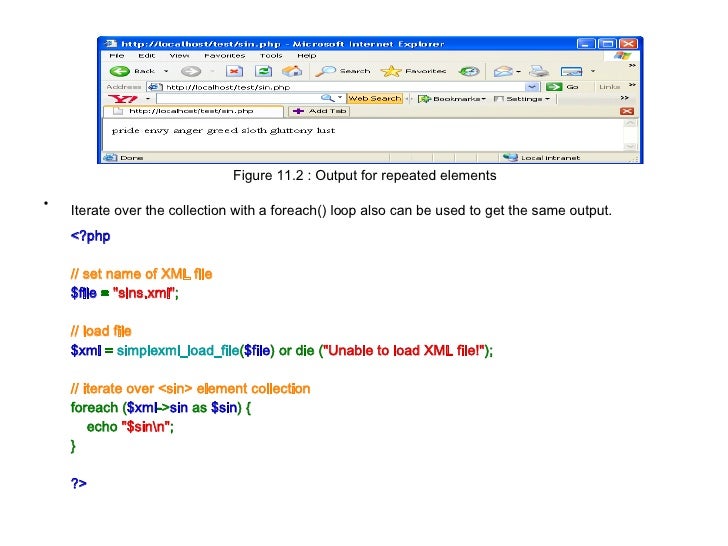
Task: Click the toolbar icon right of Print
Action: point(571,71)
